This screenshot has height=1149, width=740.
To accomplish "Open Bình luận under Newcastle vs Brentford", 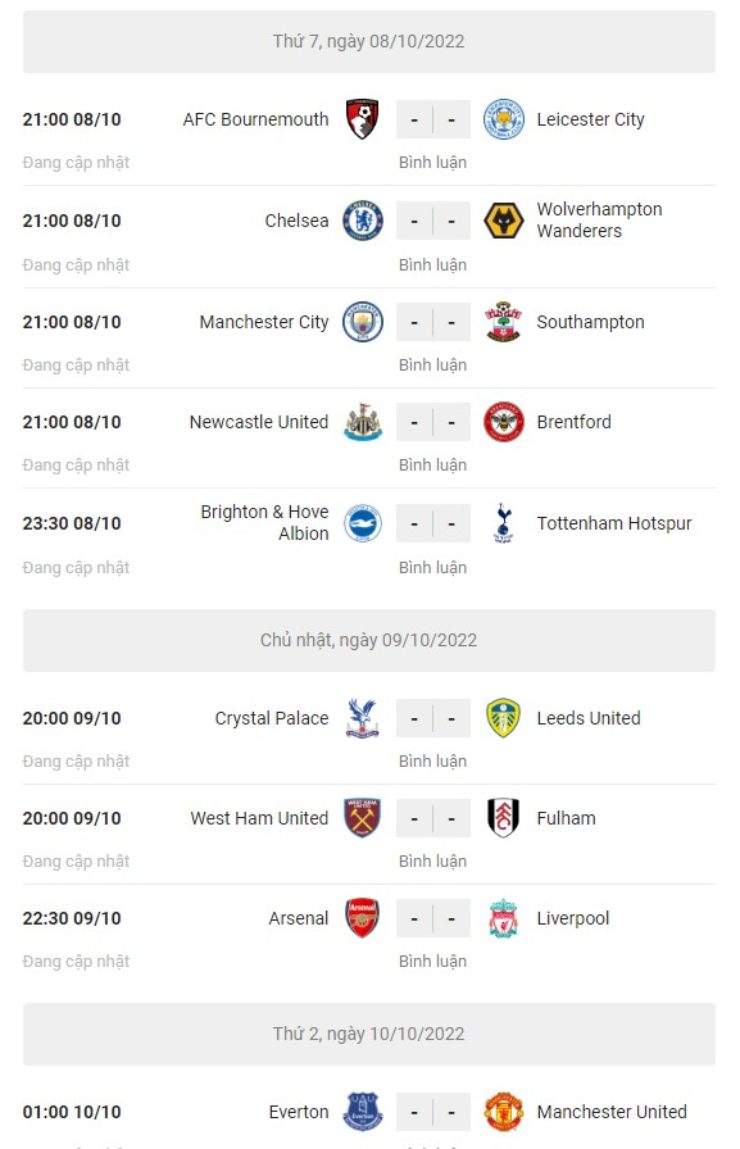I will click(433, 465).
